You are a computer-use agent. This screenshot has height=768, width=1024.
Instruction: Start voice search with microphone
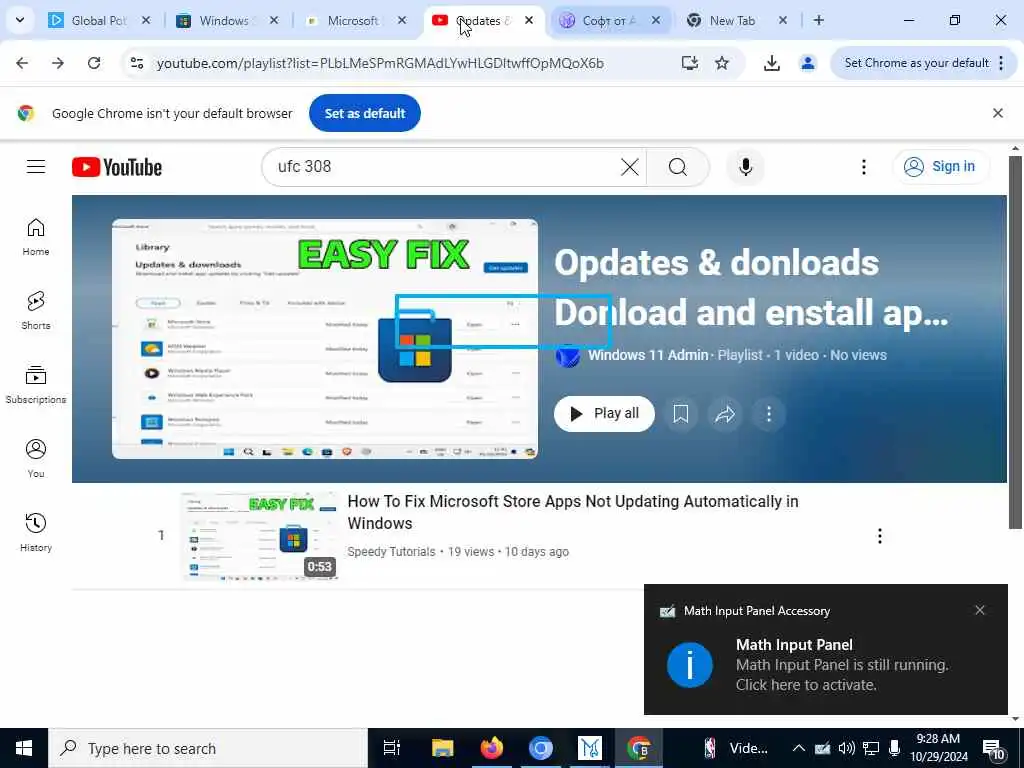click(x=745, y=167)
